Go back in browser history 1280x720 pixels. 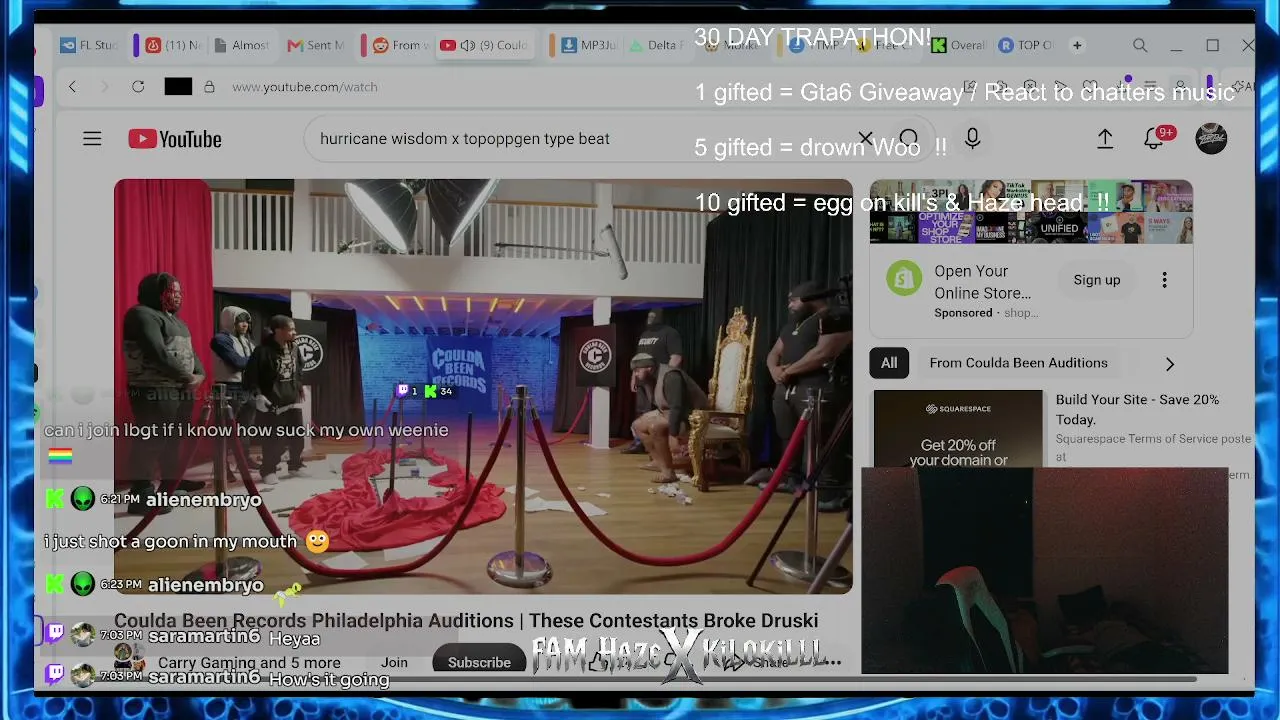tap(72, 87)
